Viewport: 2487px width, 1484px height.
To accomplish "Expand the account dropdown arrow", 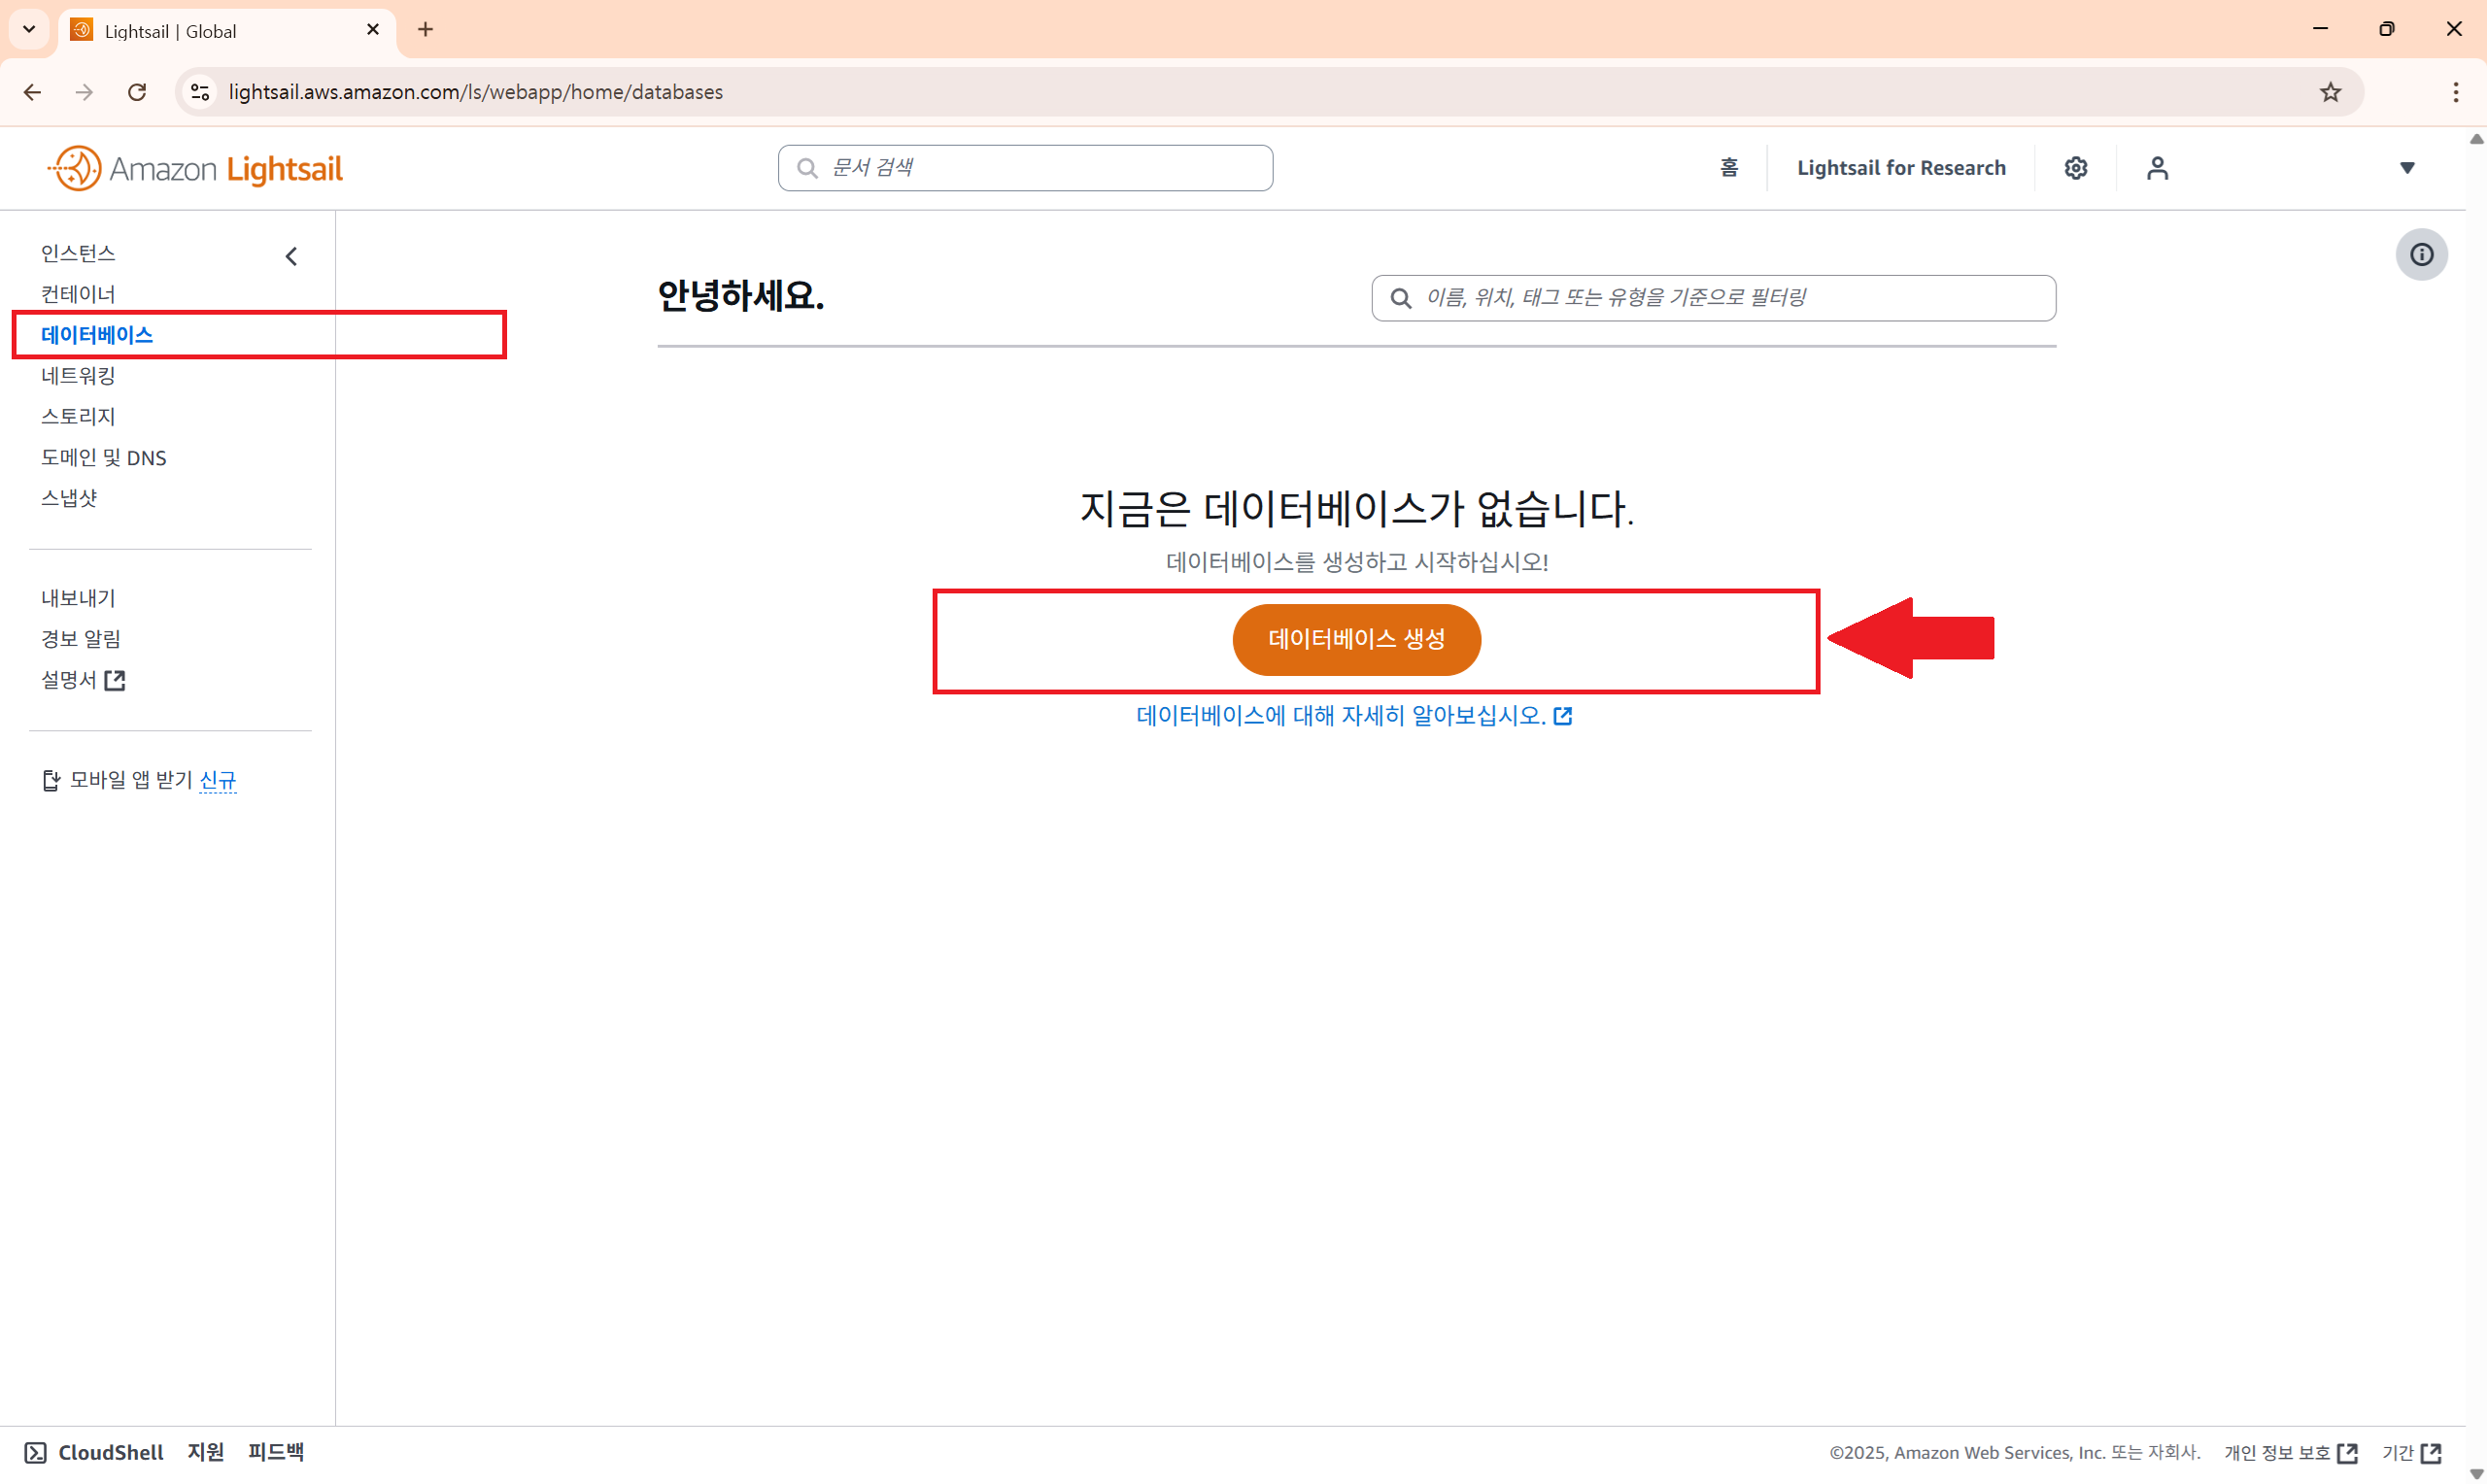I will [2408, 168].
